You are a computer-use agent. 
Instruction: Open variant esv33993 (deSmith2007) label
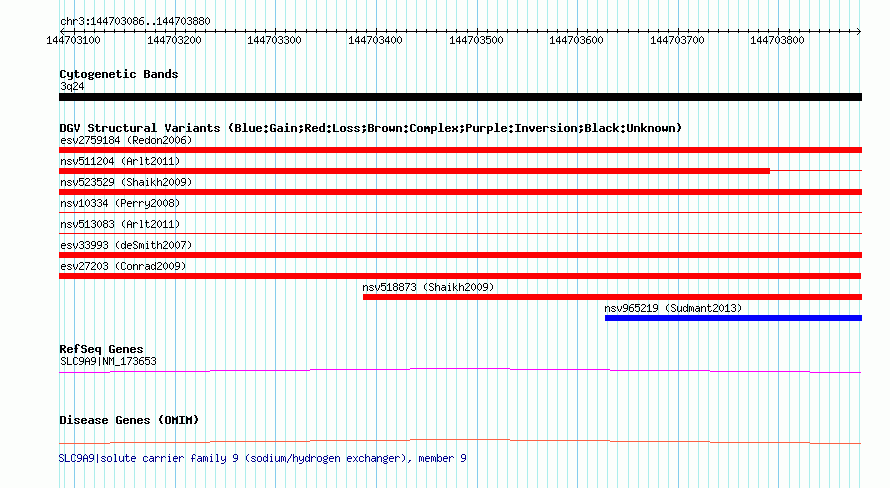[126, 245]
